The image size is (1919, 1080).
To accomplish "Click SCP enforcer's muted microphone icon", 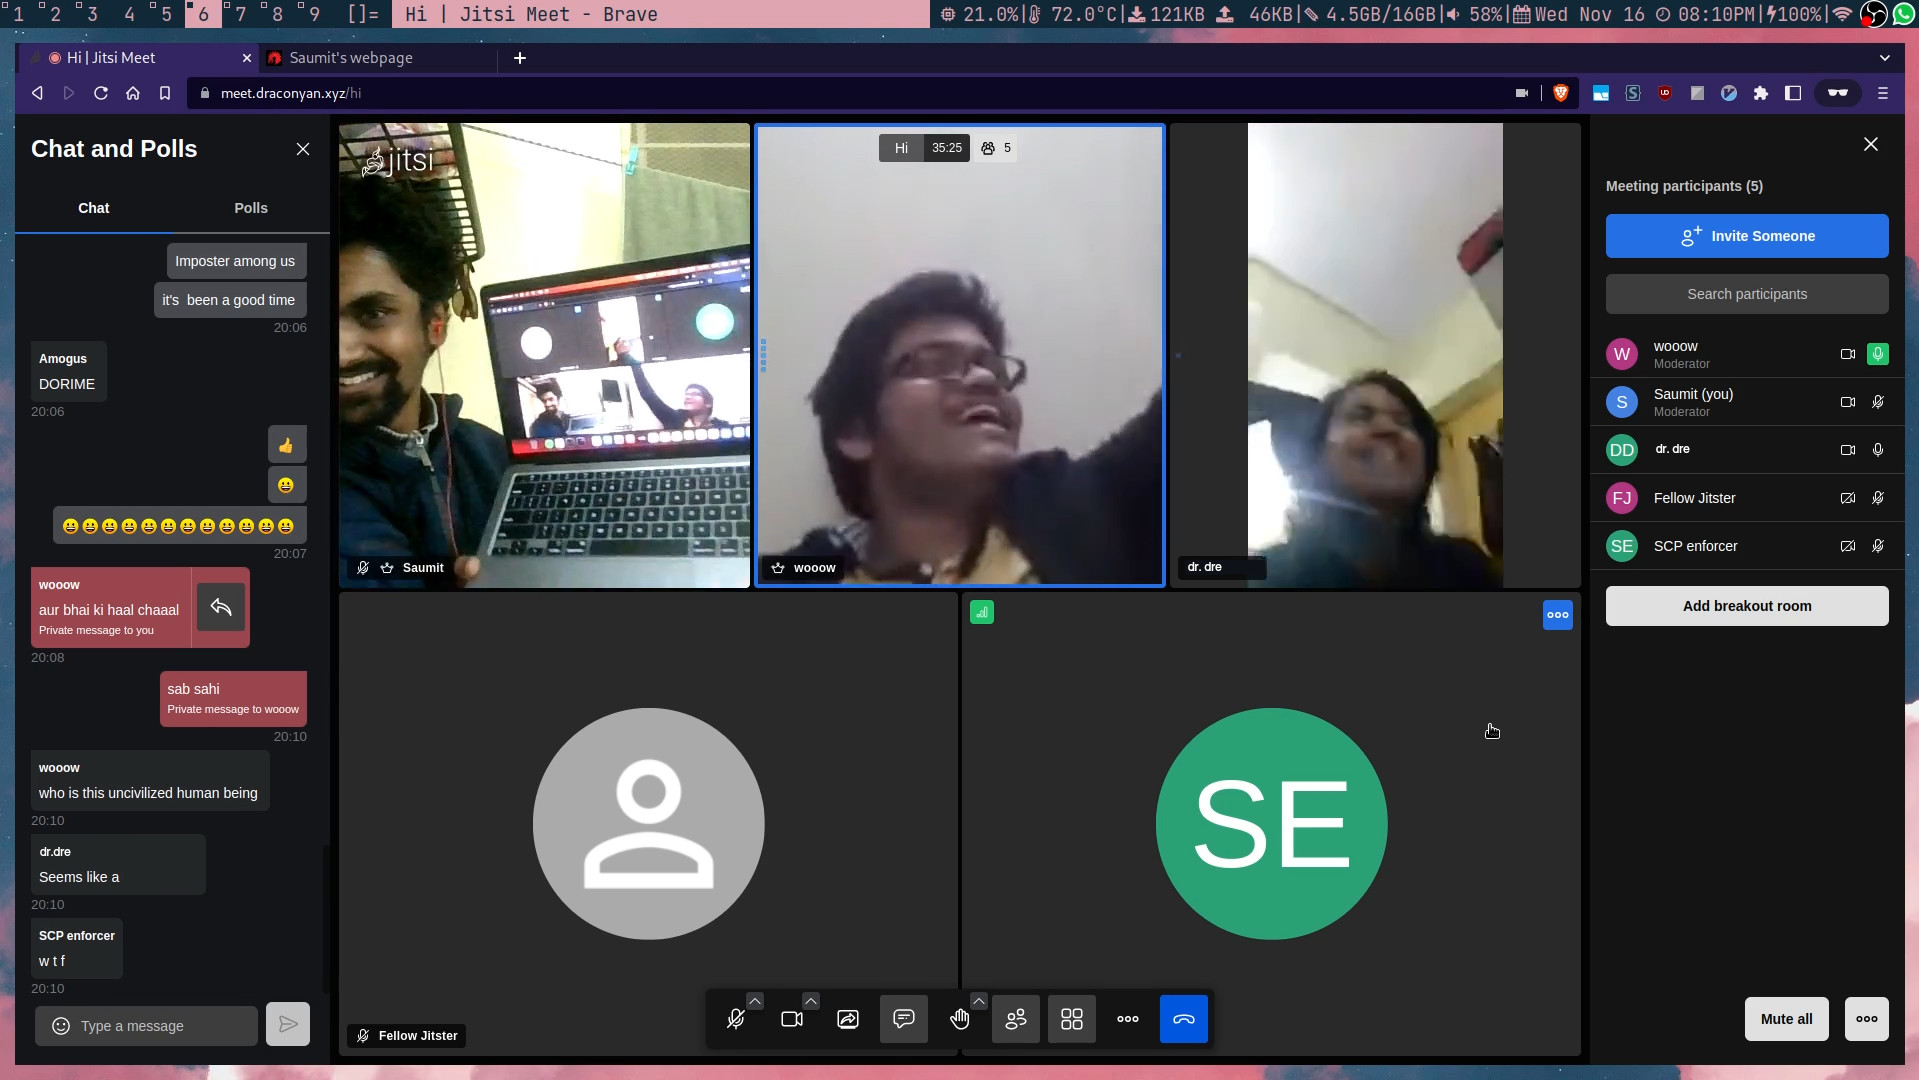I will pyautogui.click(x=1878, y=546).
